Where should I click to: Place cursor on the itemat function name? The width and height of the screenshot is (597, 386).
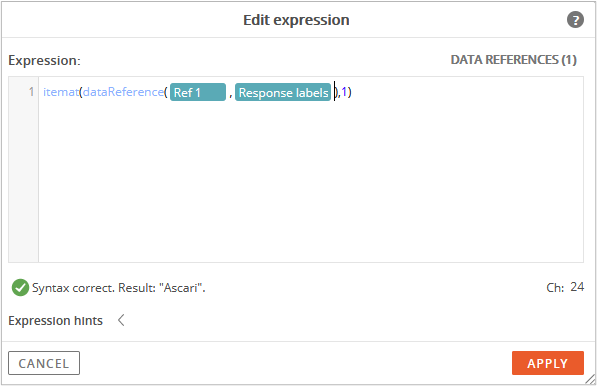tap(61, 92)
